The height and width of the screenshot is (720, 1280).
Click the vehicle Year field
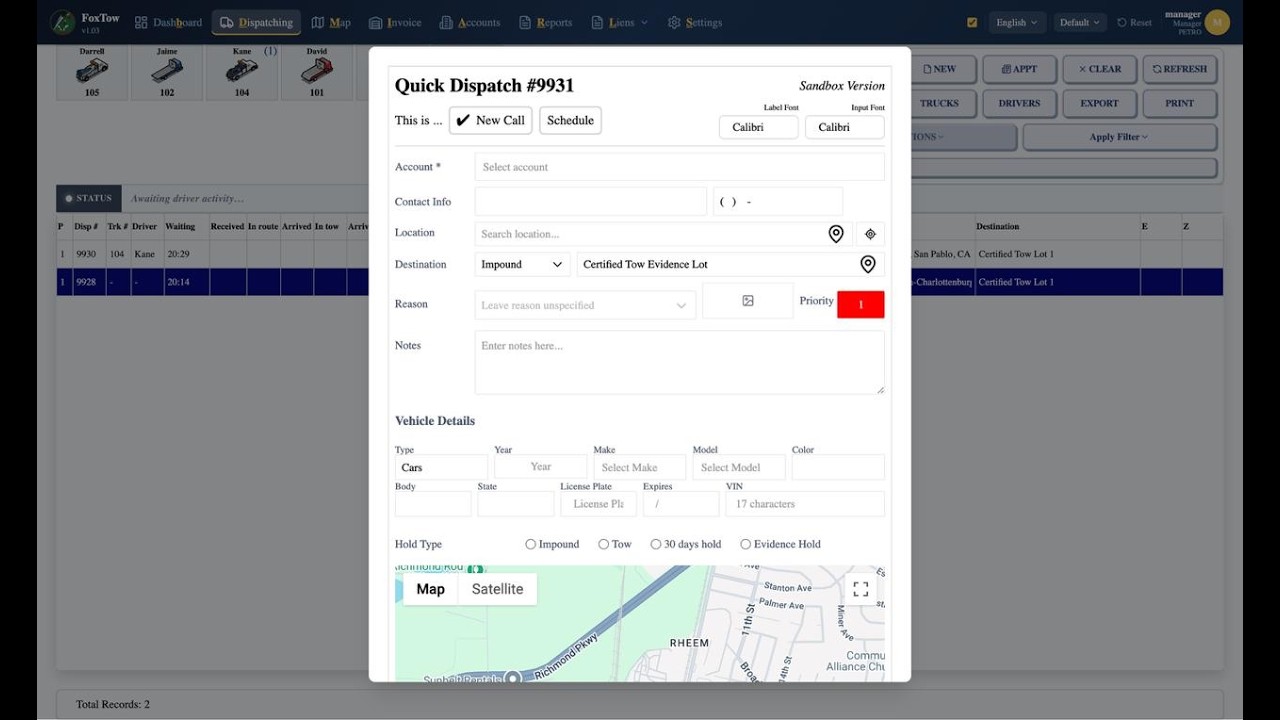(x=540, y=466)
